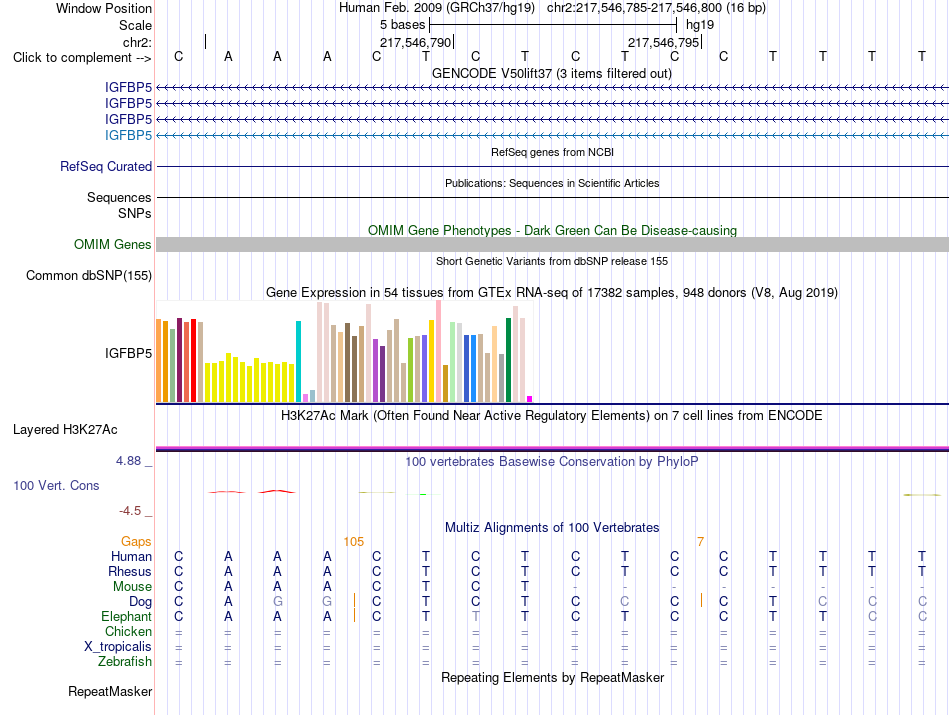Click the orange gap count 105

click(x=354, y=542)
